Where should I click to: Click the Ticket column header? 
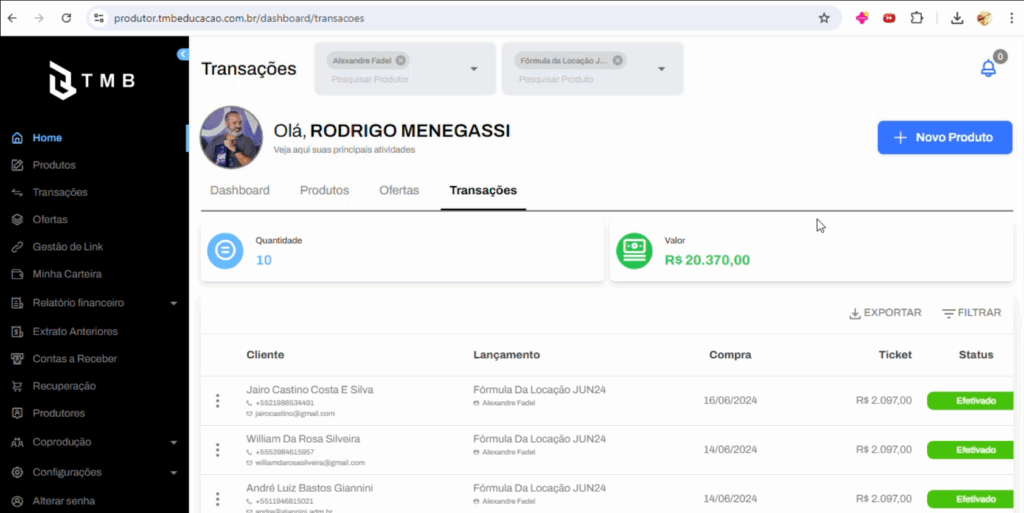click(895, 355)
